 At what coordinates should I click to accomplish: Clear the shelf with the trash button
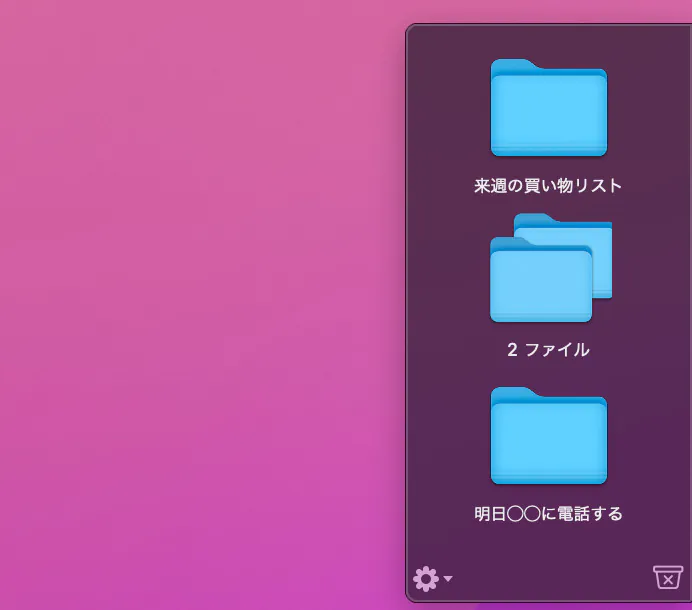(668, 577)
